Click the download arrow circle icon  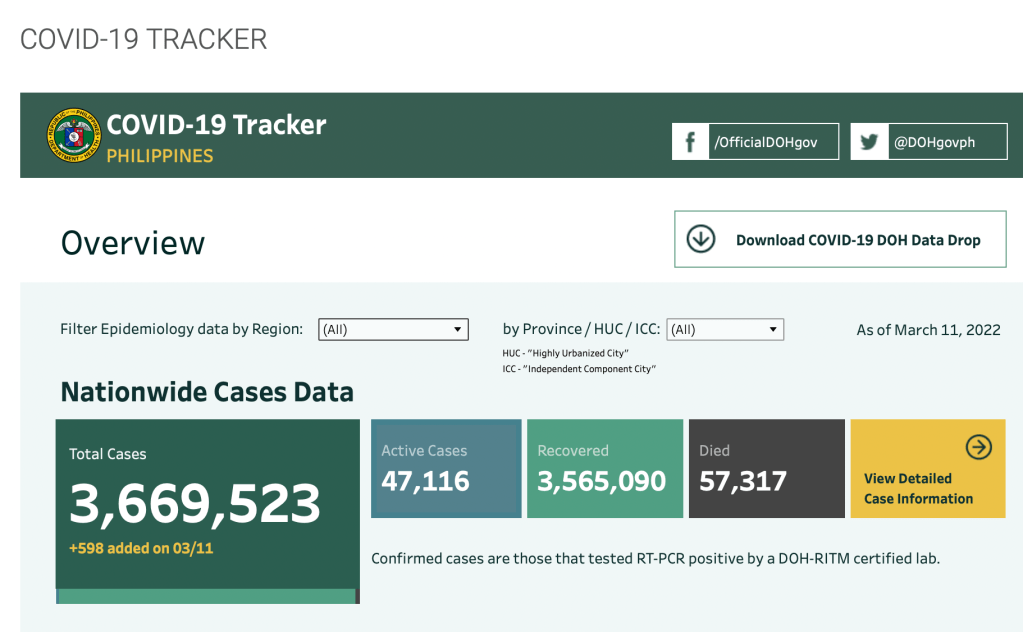pos(701,239)
